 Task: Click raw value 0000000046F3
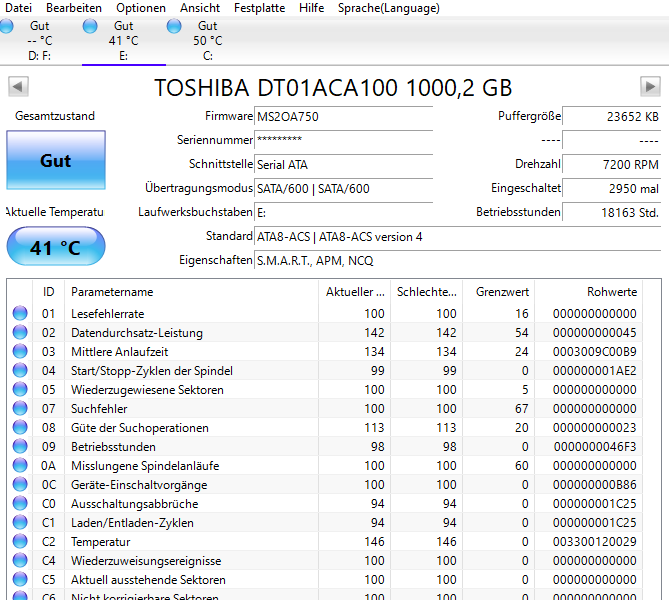[x=595, y=447]
